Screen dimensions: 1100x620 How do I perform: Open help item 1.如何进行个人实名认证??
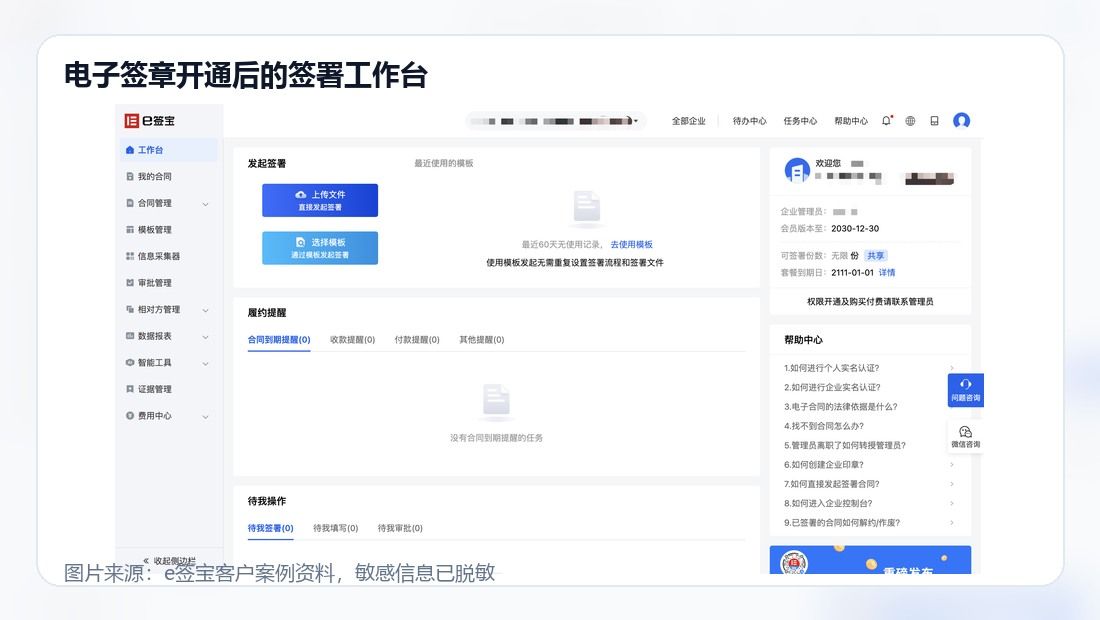pyautogui.click(x=832, y=368)
